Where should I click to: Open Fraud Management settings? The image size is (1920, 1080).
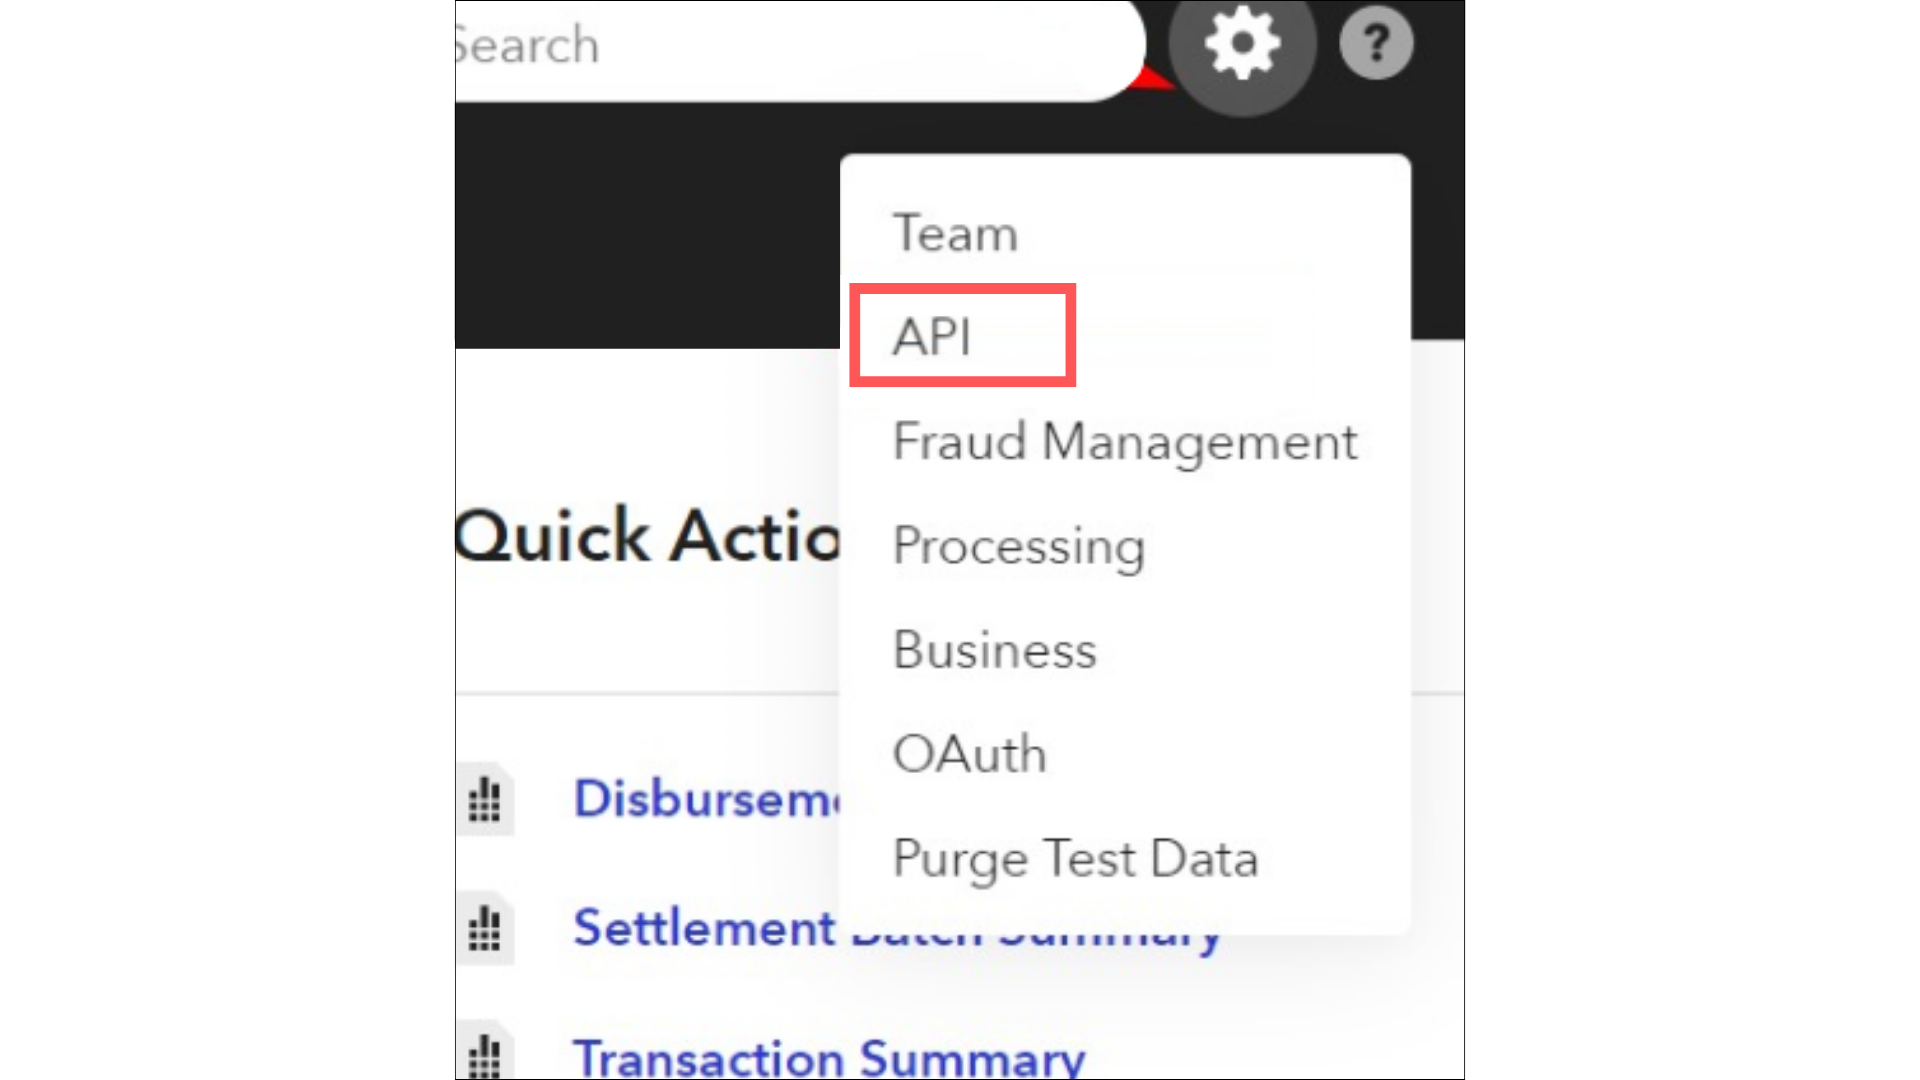coord(1125,441)
